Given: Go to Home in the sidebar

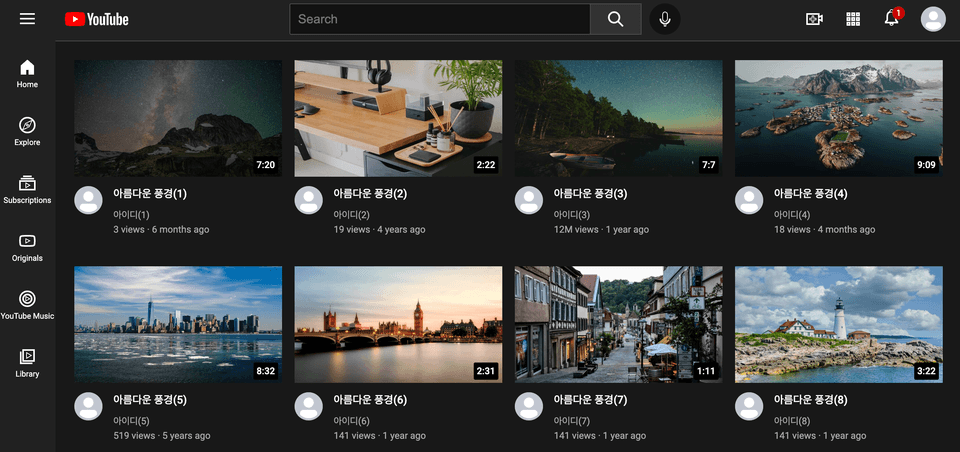Looking at the screenshot, I should click(x=27, y=74).
